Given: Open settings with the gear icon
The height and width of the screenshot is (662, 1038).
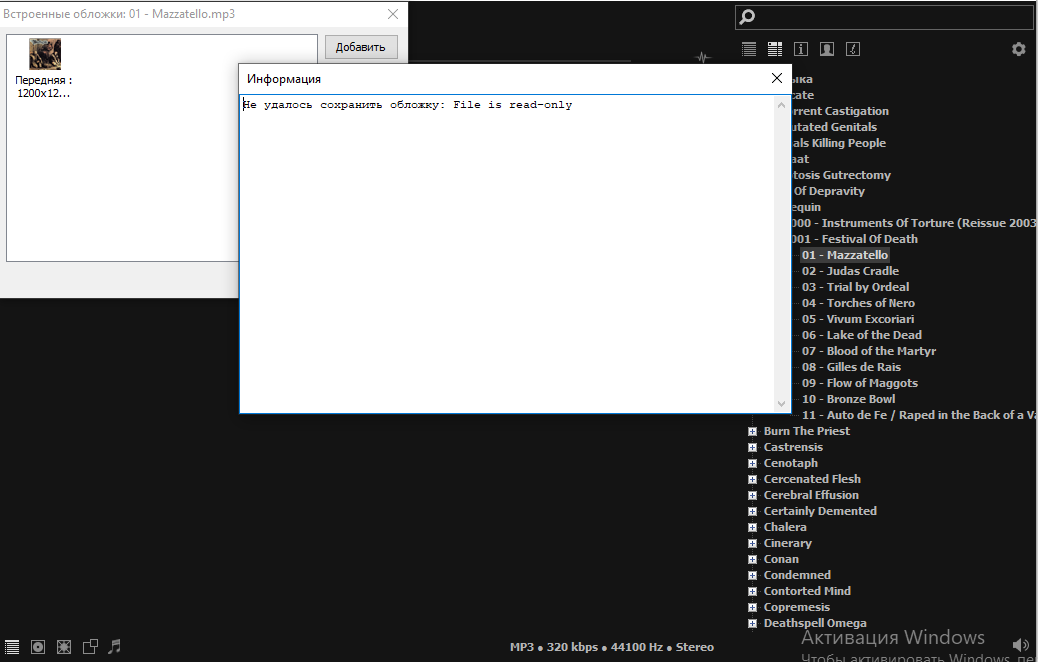Looking at the screenshot, I should point(1018,49).
